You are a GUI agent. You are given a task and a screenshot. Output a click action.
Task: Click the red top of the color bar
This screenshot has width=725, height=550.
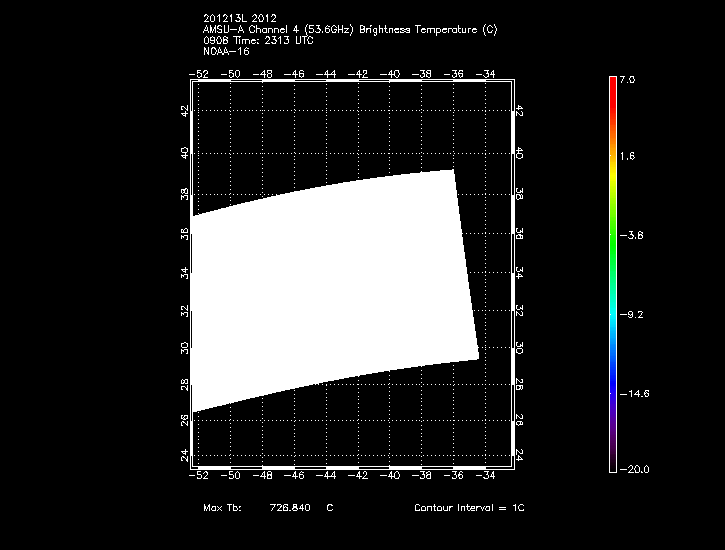click(612, 85)
